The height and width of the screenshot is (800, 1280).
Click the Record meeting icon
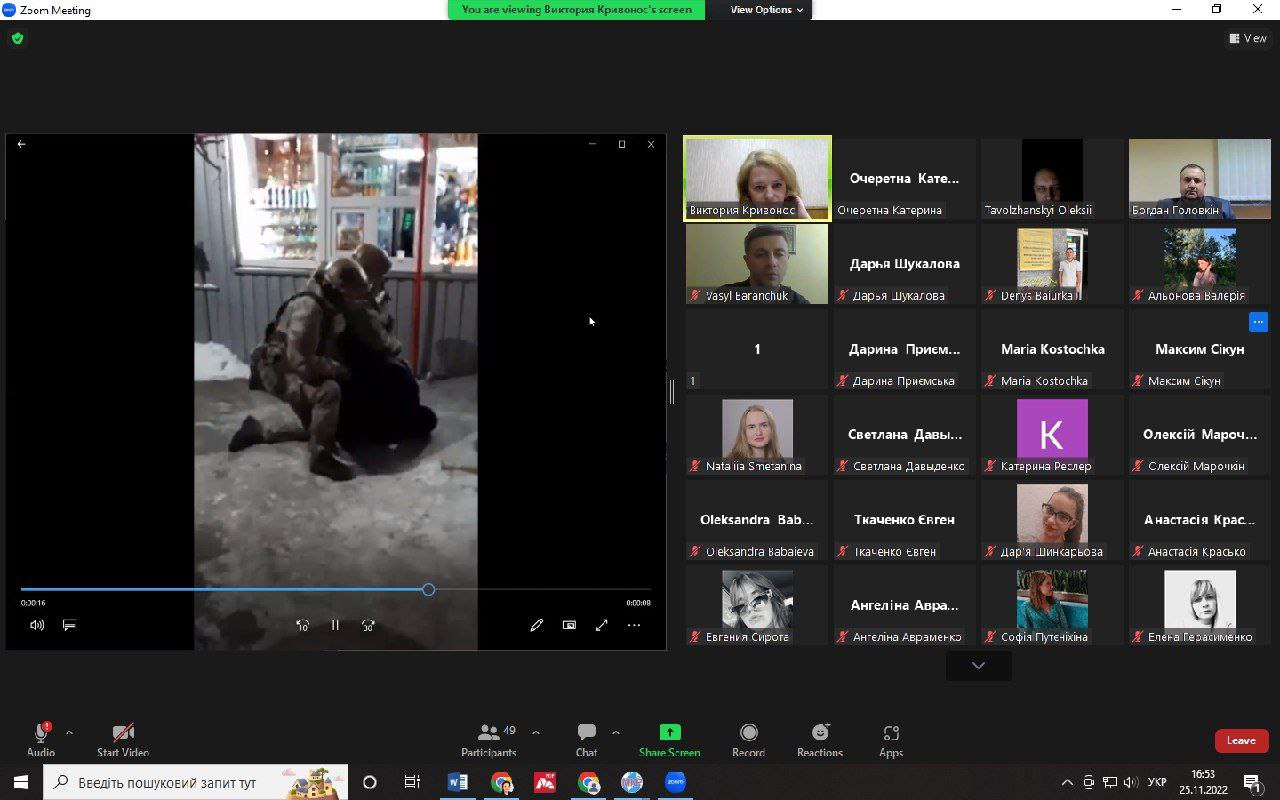coord(748,739)
